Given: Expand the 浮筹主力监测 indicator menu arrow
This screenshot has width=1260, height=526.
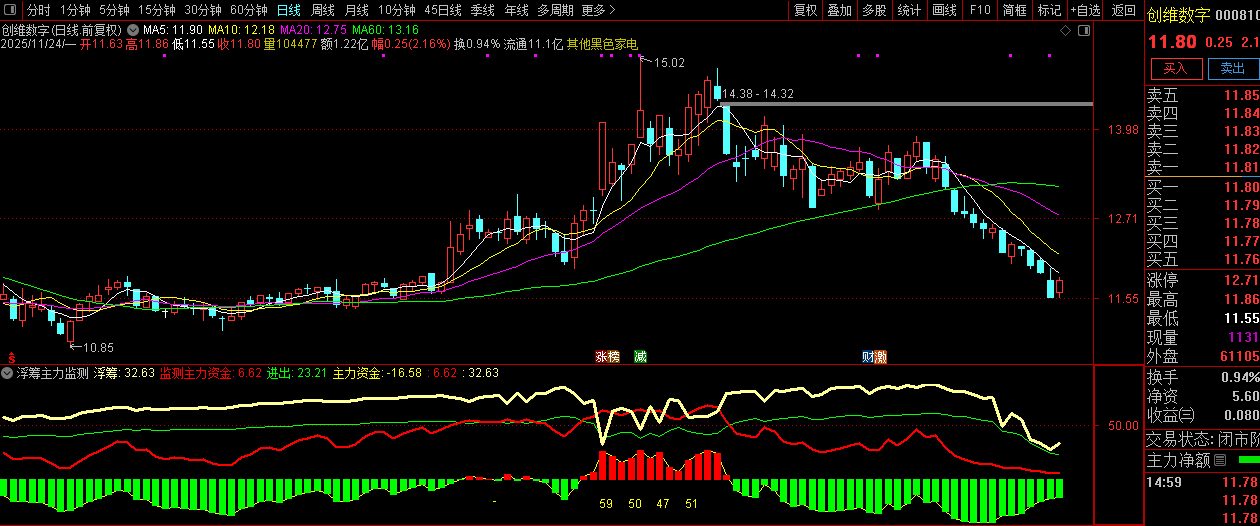Looking at the screenshot, I should (x=8, y=373).
